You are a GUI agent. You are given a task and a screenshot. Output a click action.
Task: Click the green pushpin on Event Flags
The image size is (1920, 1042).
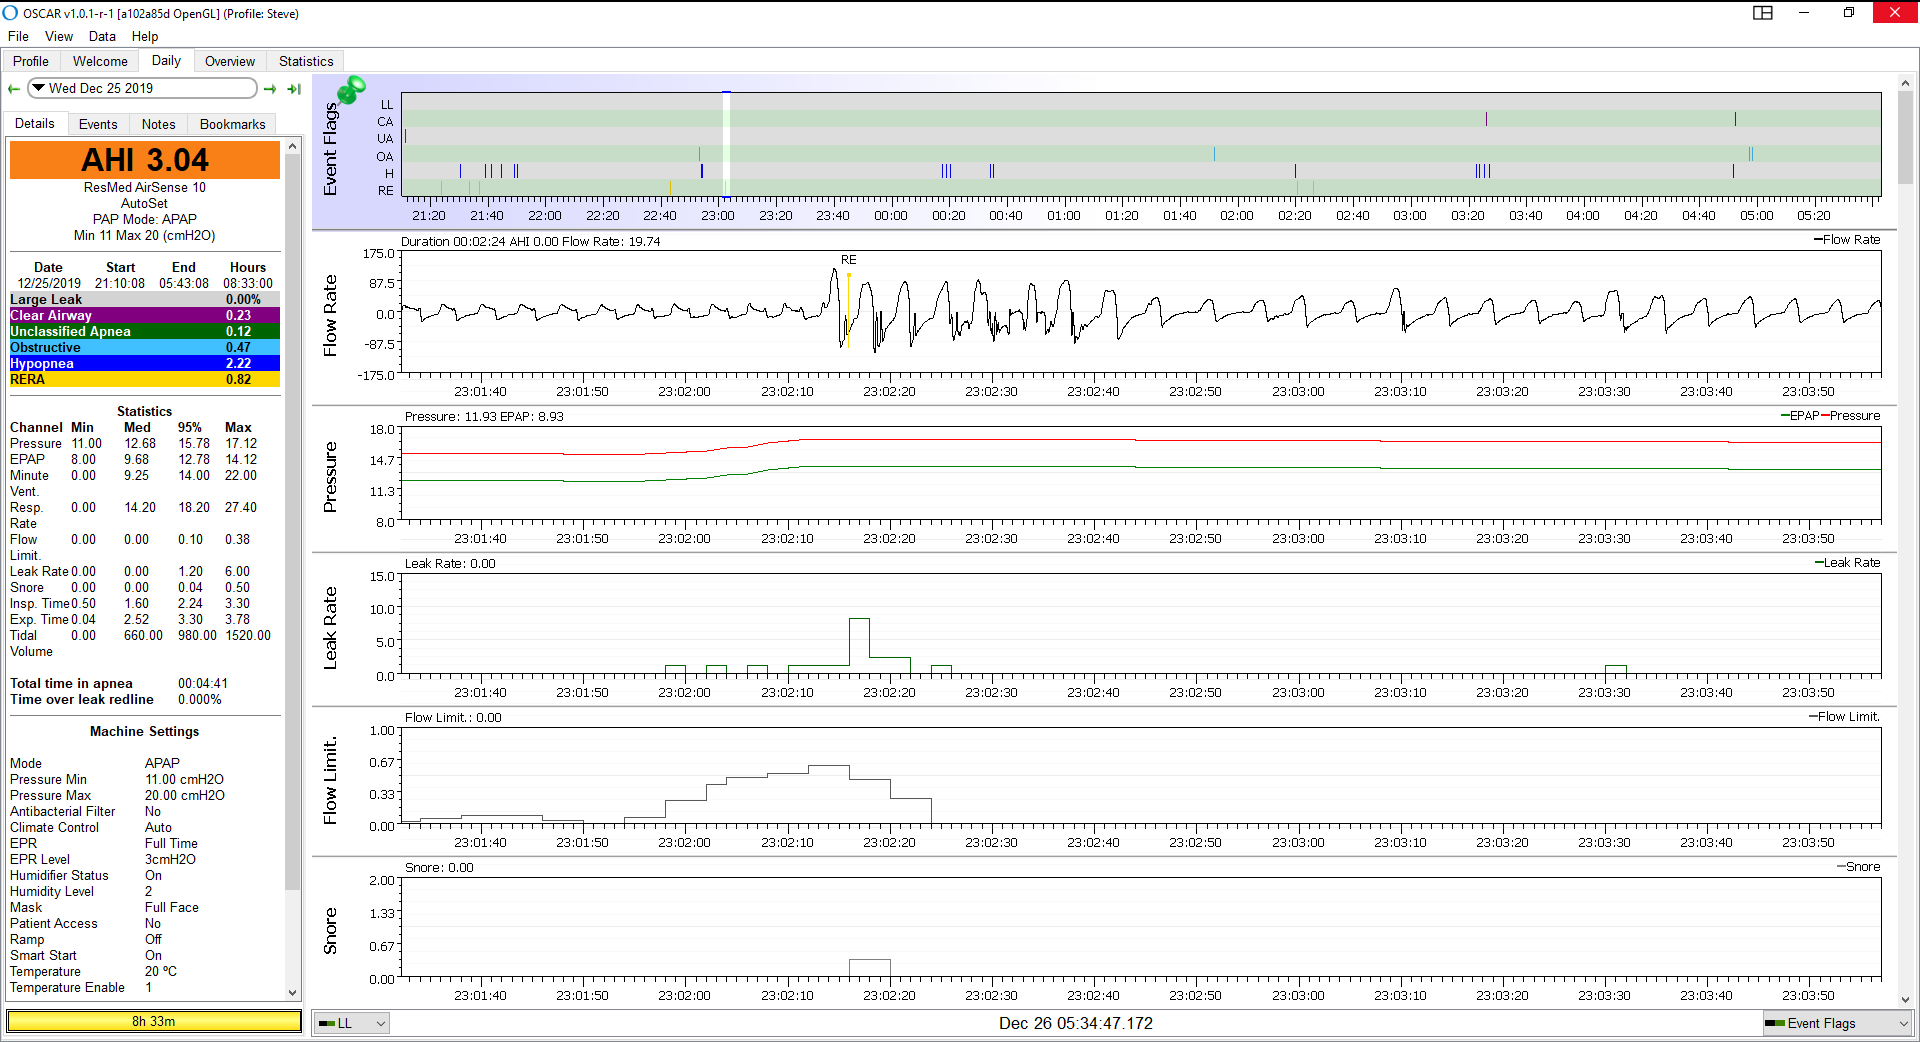pos(351,90)
